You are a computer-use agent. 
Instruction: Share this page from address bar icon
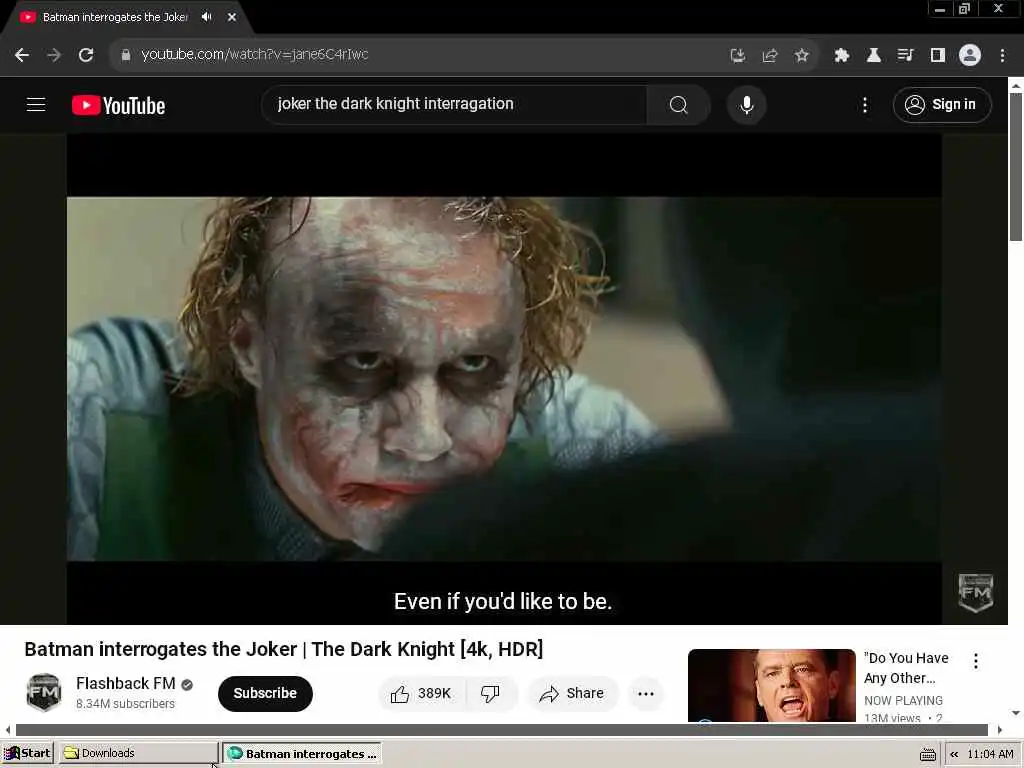pyautogui.click(x=770, y=56)
